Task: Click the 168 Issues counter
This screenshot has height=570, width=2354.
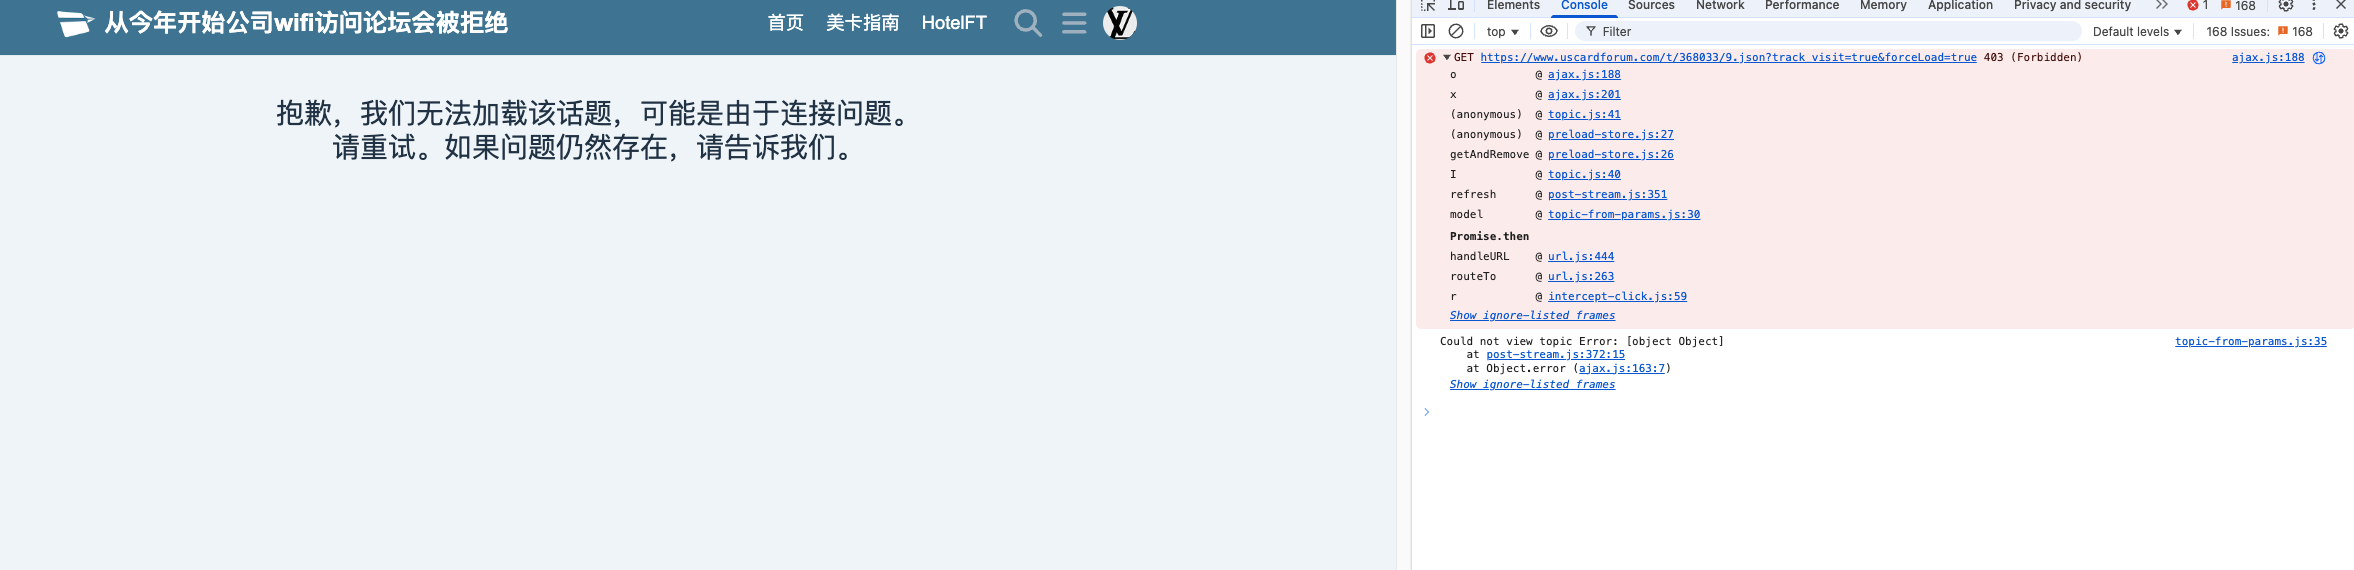Action: pos(2259,32)
